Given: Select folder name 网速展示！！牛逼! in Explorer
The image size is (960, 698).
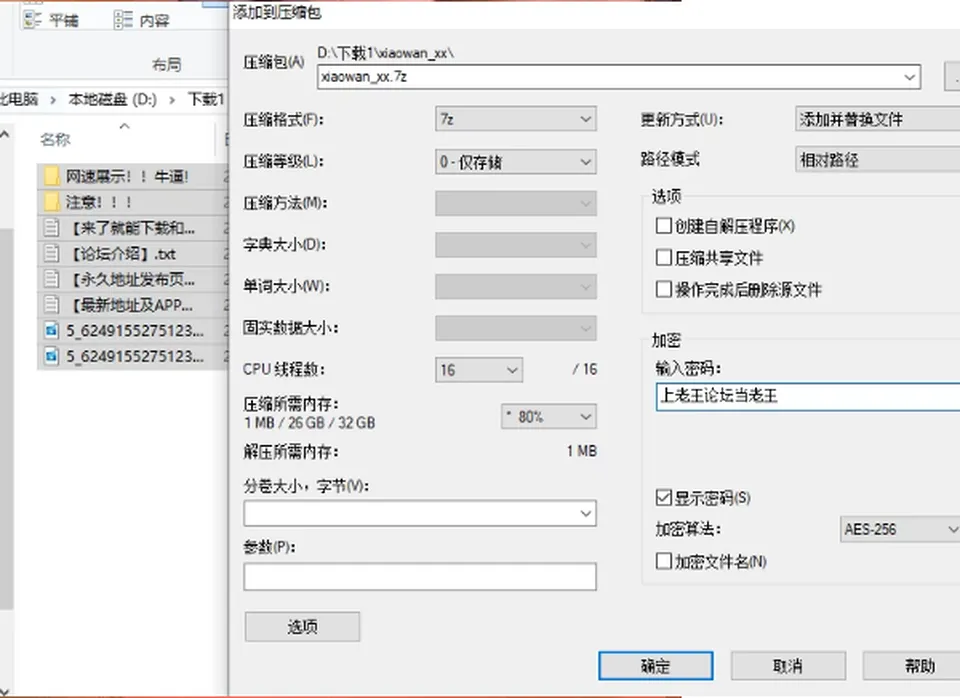Looking at the screenshot, I should (127, 176).
